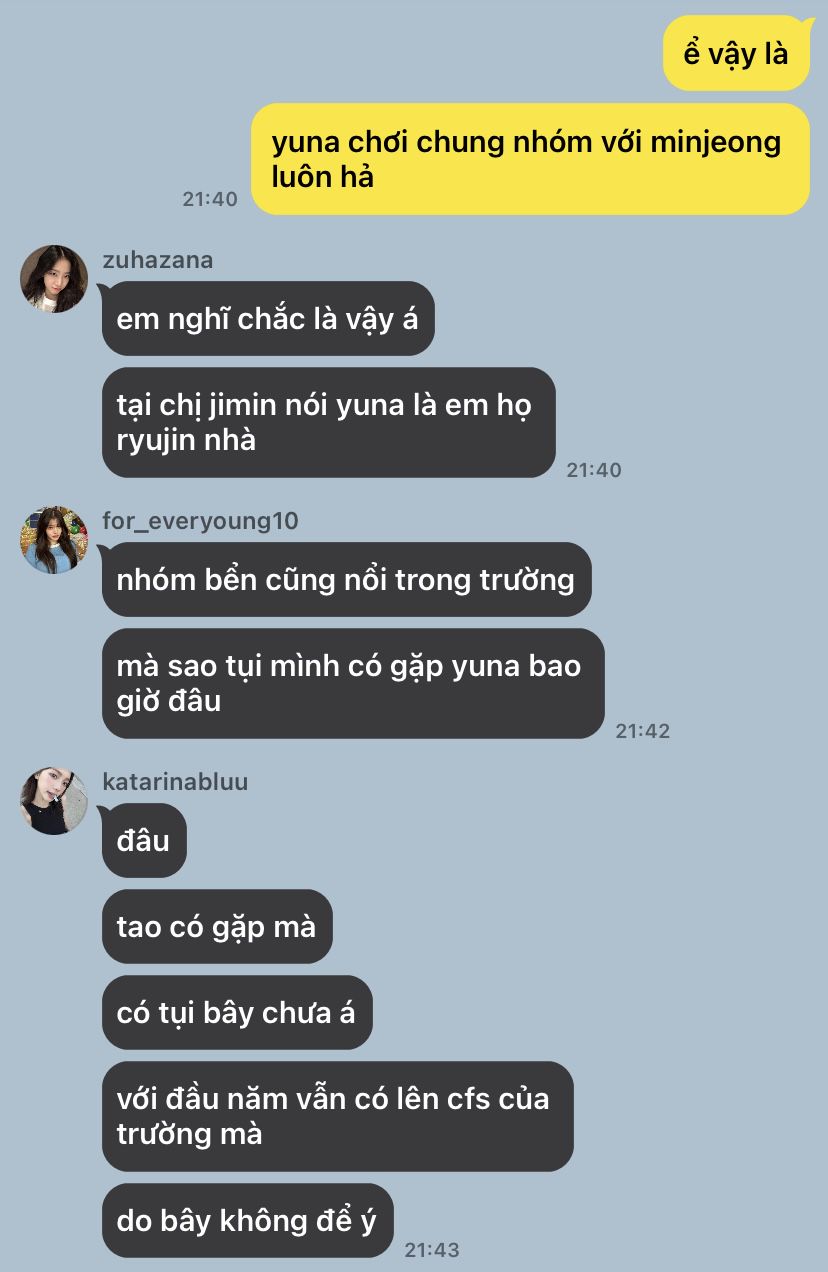Screen dimensions: 828x1272
Task: Tap message about cfs của trường
Action: pyautogui.click(x=337, y=1116)
